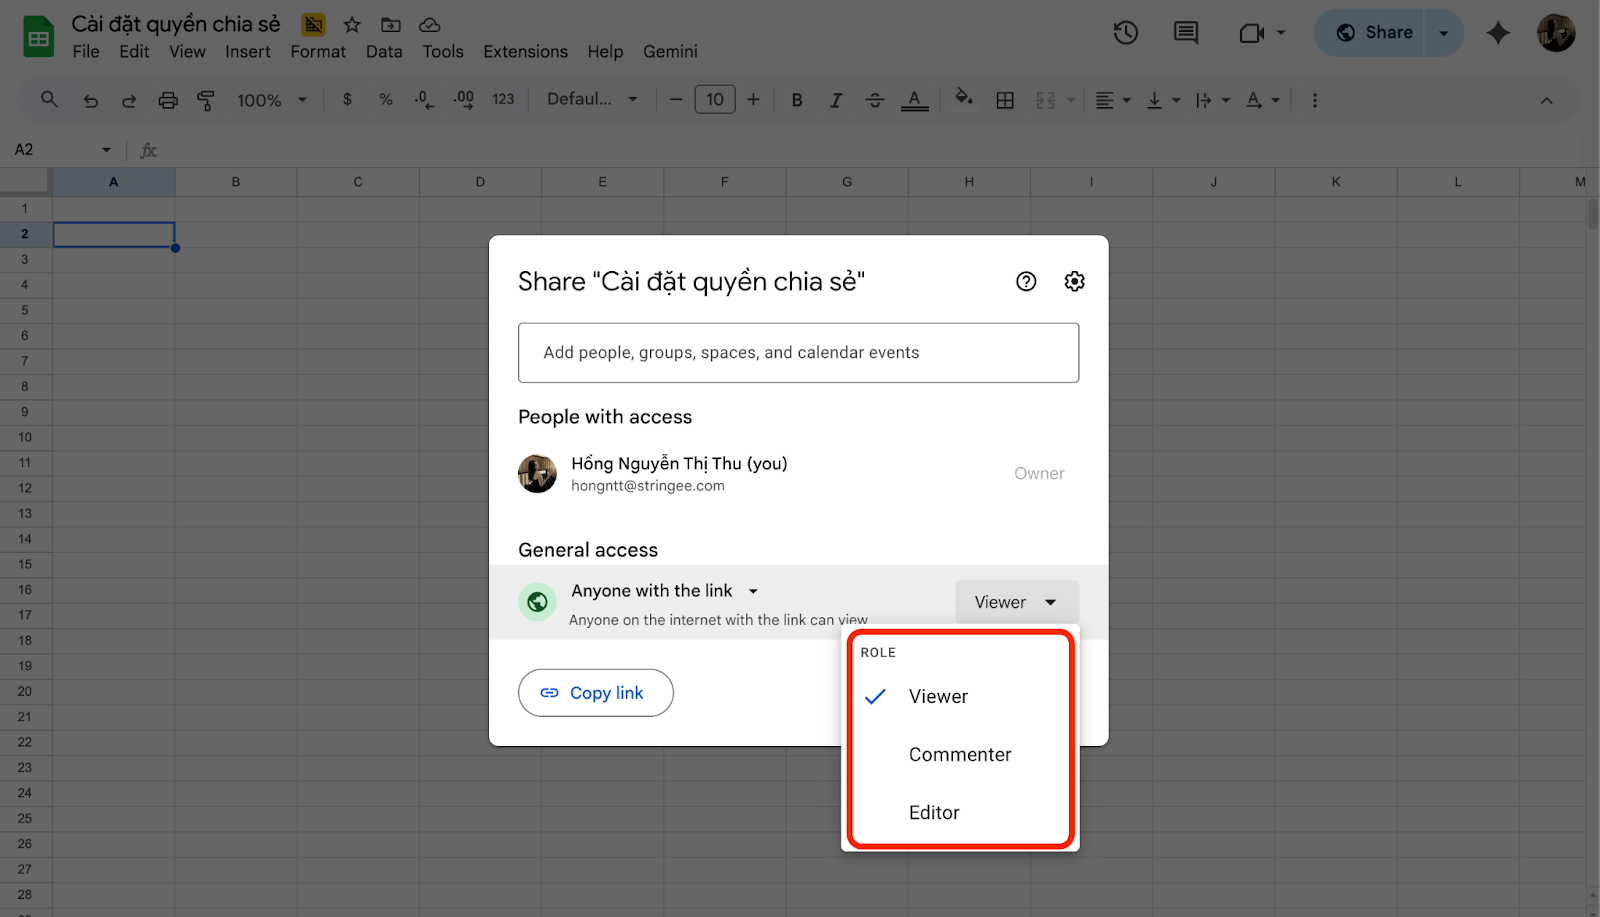Open the zoom level 100% dropdown

click(x=271, y=100)
